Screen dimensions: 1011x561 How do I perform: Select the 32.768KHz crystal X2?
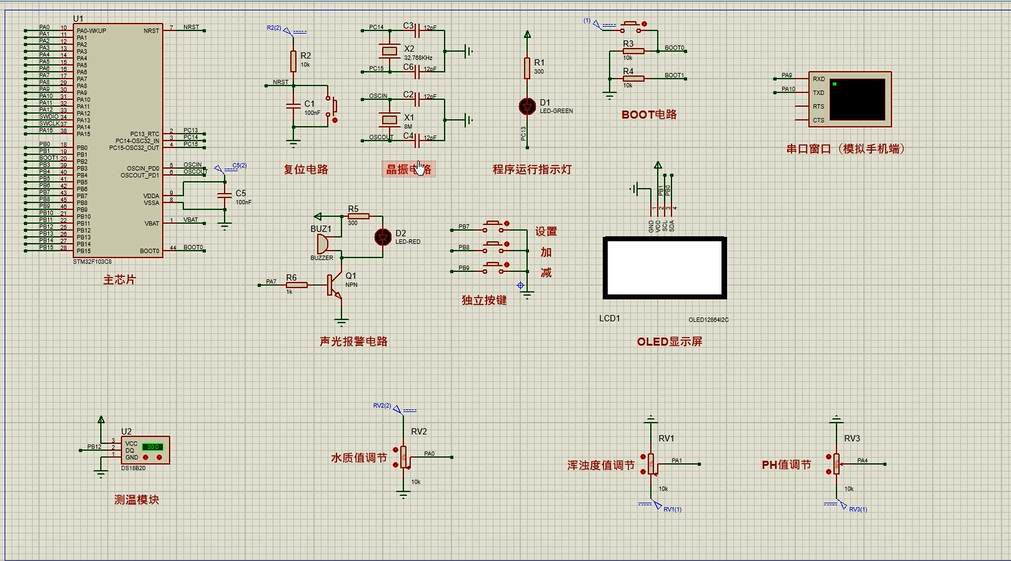pyautogui.click(x=389, y=50)
